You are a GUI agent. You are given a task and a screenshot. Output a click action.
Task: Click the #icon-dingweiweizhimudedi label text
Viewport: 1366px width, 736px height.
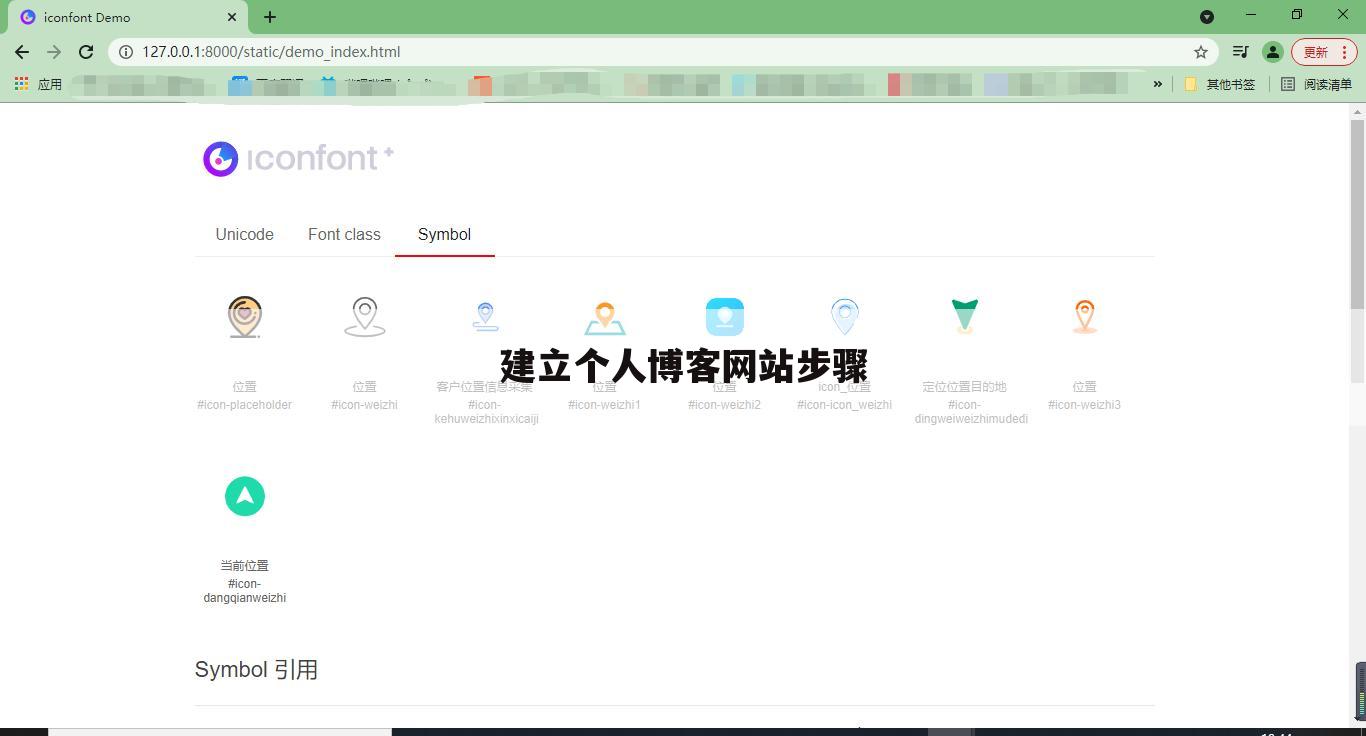tap(971, 412)
